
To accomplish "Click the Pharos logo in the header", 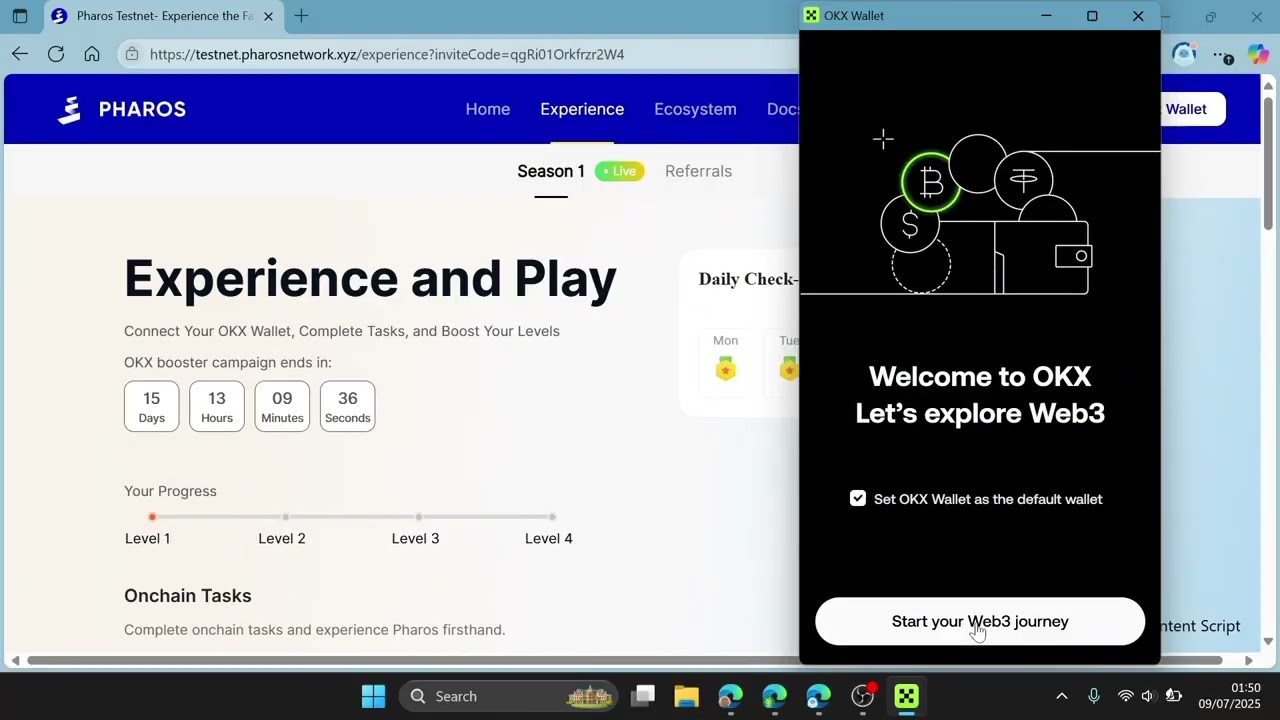I will tap(121, 109).
